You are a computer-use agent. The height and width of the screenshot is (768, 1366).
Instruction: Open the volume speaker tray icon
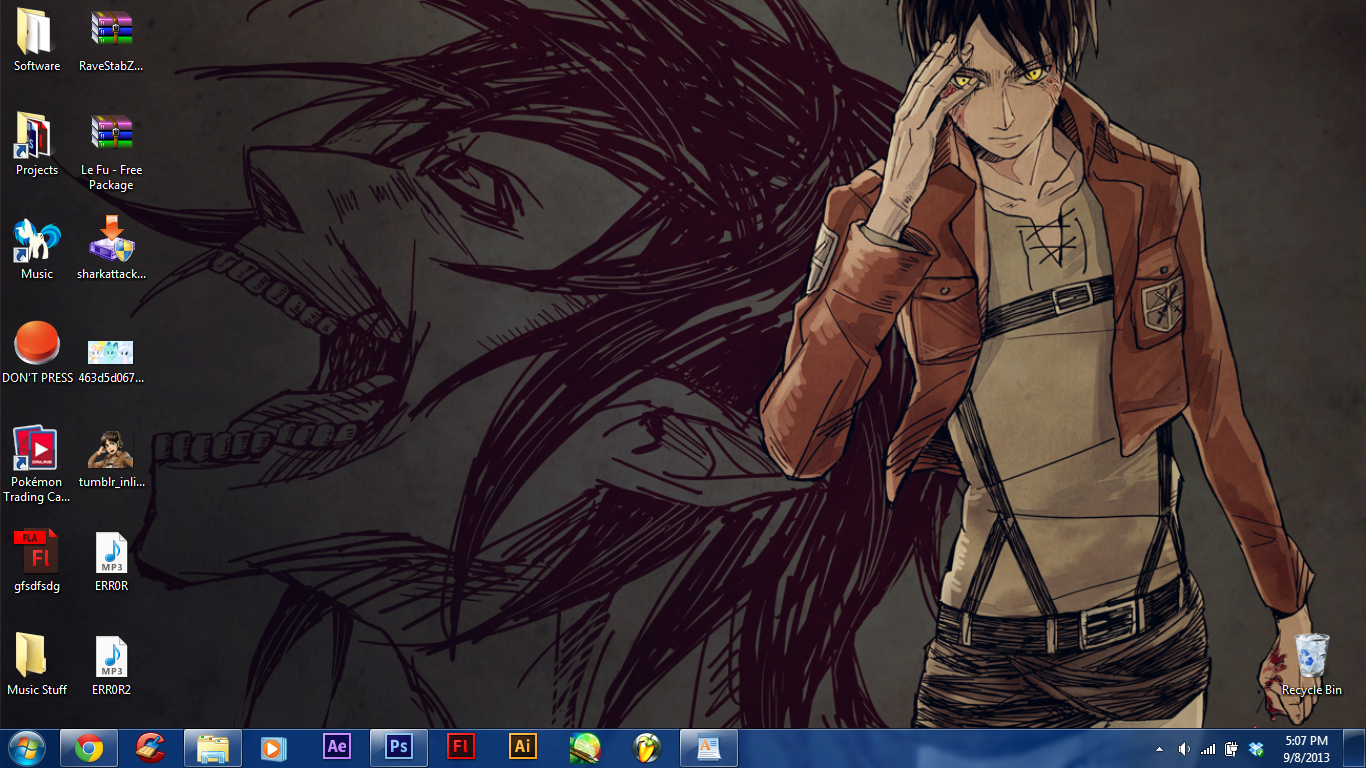(x=1184, y=748)
